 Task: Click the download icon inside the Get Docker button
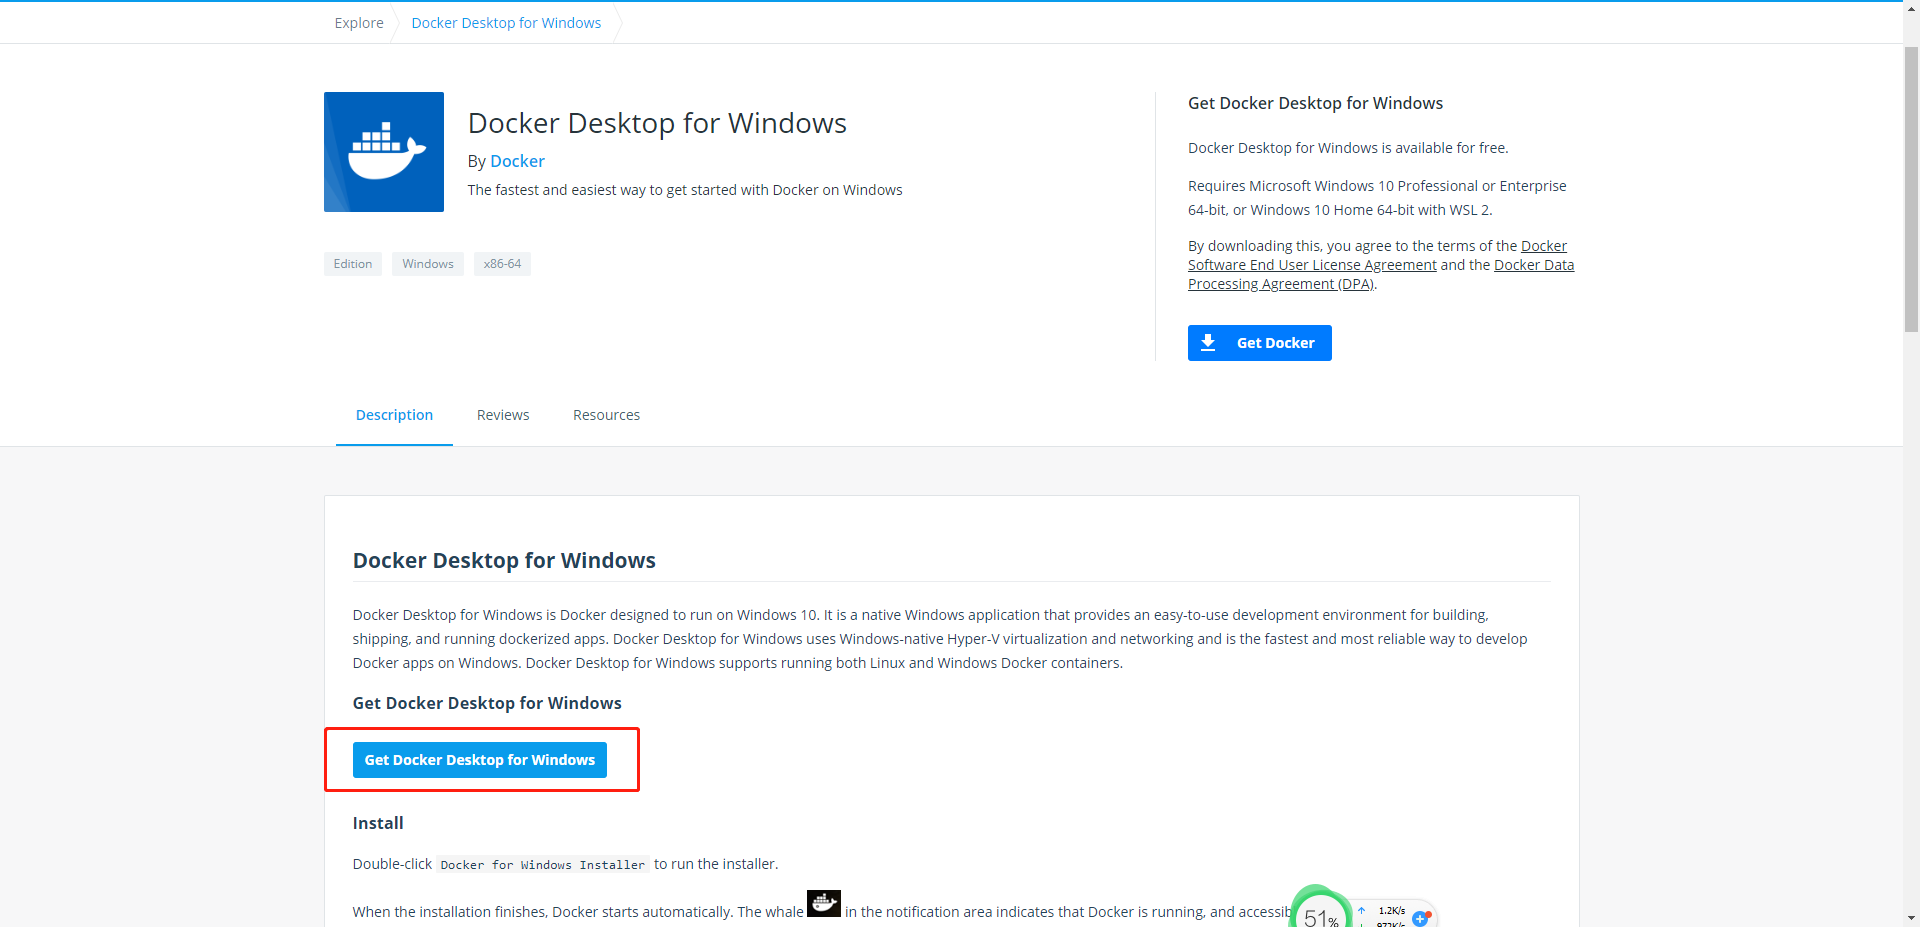point(1210,342)
